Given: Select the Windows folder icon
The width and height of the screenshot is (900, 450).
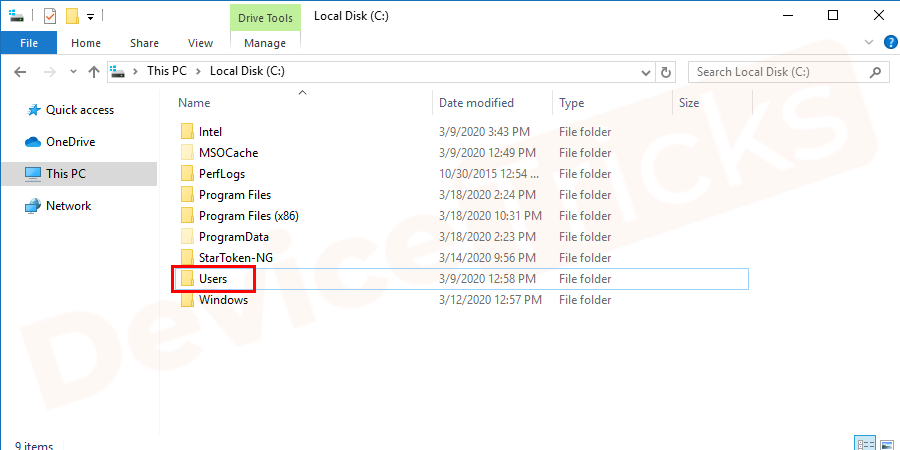Looking at the screenshot, I should [187, 300].
